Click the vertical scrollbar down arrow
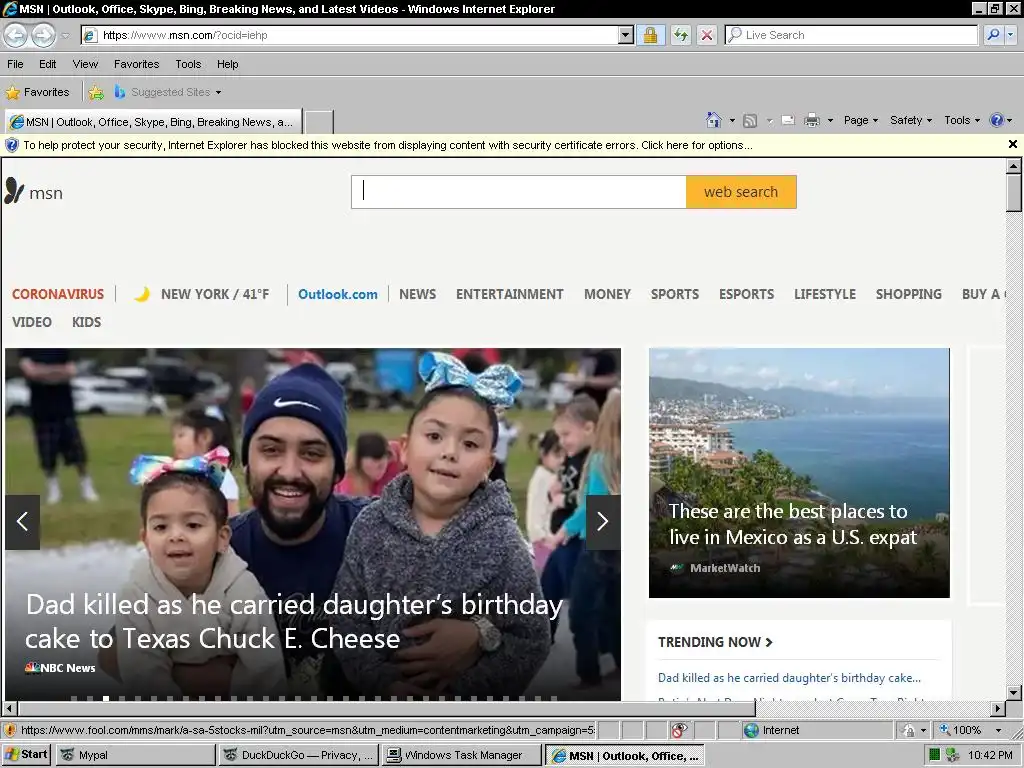 click(x=1013, y=692)
